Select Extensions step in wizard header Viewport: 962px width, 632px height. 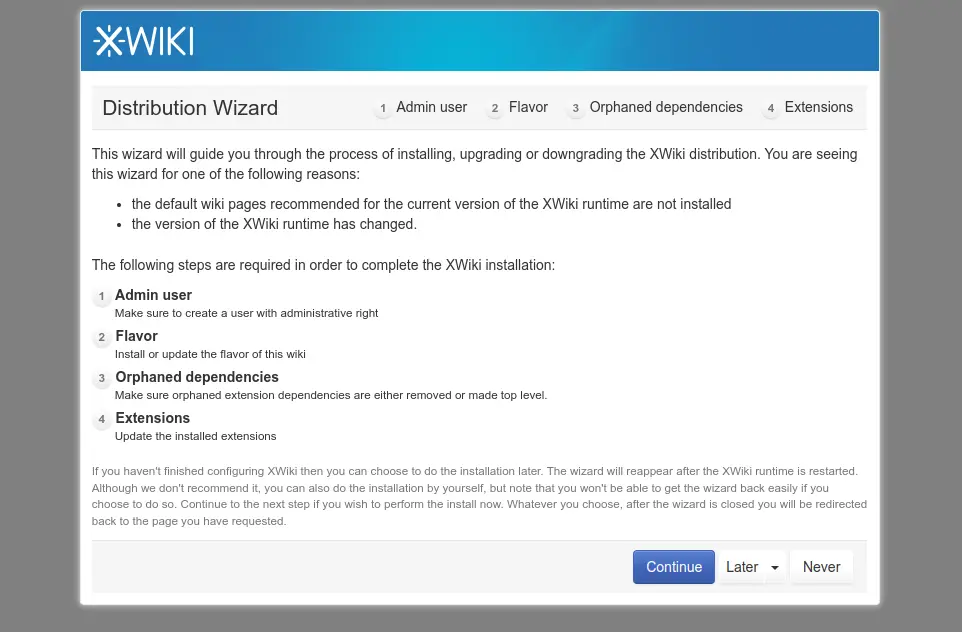coord(818,107)
